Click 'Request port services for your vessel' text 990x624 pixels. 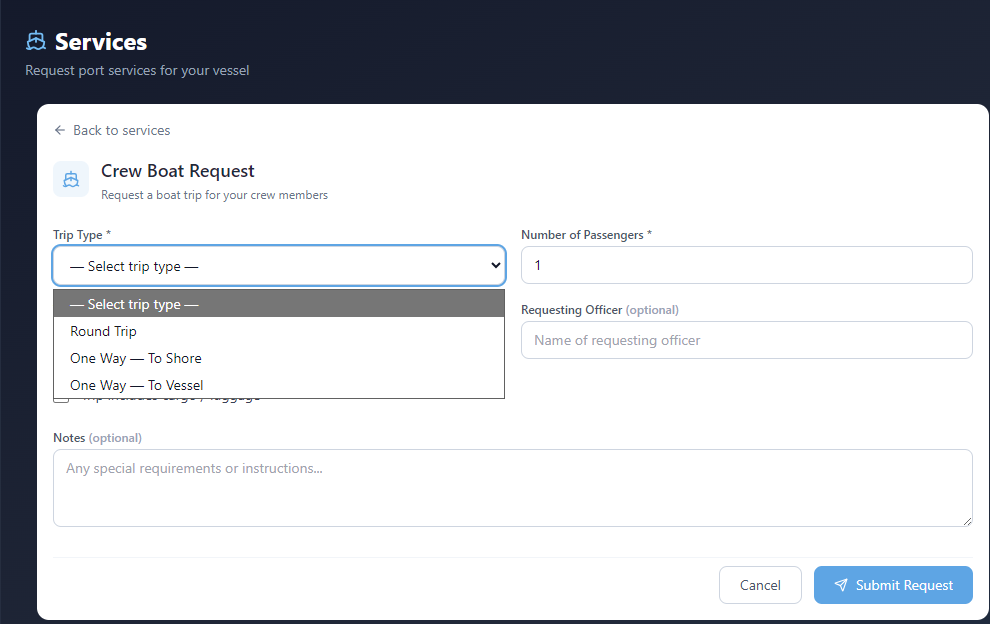pyautogui.click(x=137, y=71)
